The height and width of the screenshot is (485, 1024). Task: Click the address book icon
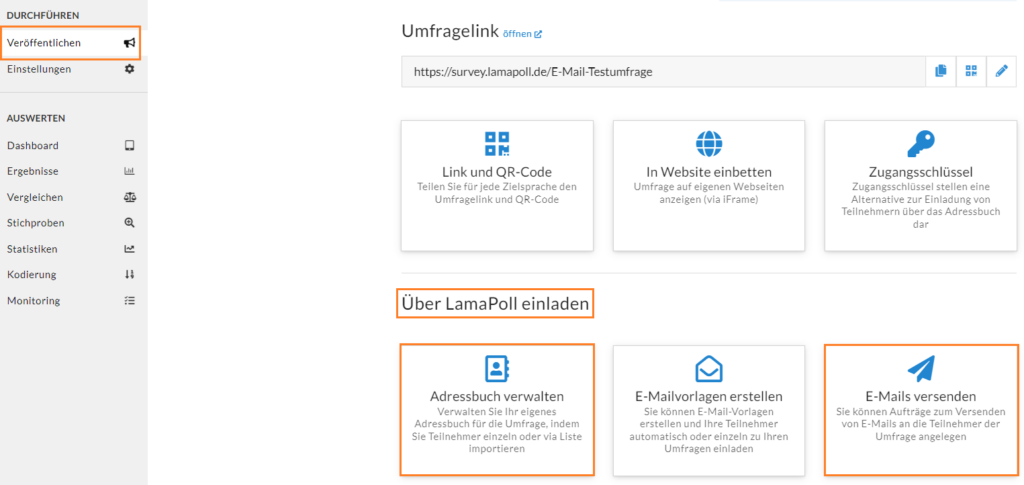(497, 368)
